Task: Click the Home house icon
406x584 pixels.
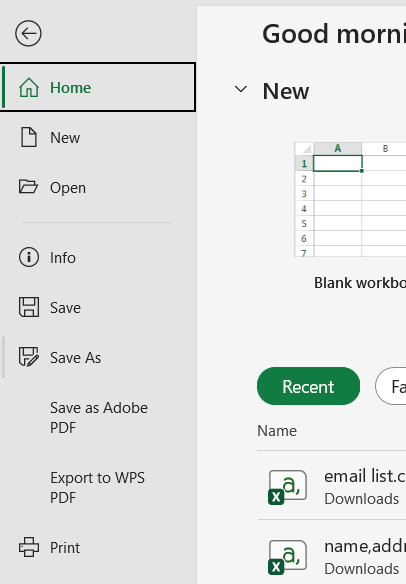Action: [x=29, y=88]
